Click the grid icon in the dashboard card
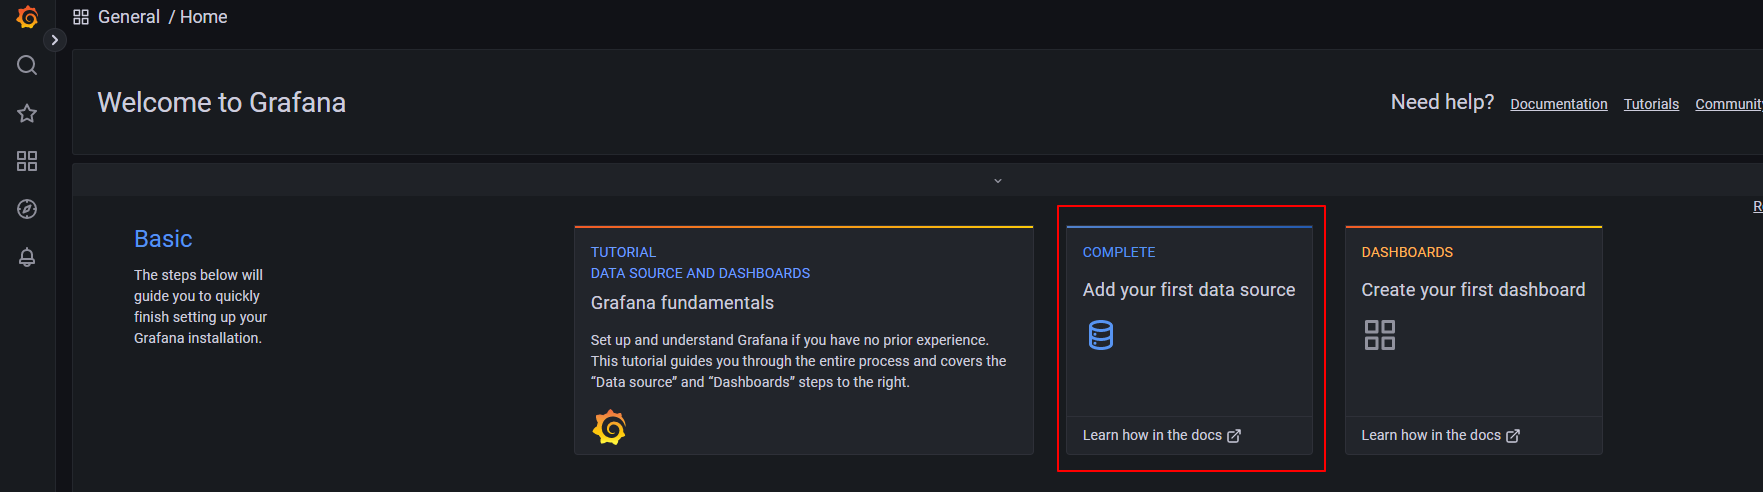The image size is (1763, 492). click(1380, 335)
